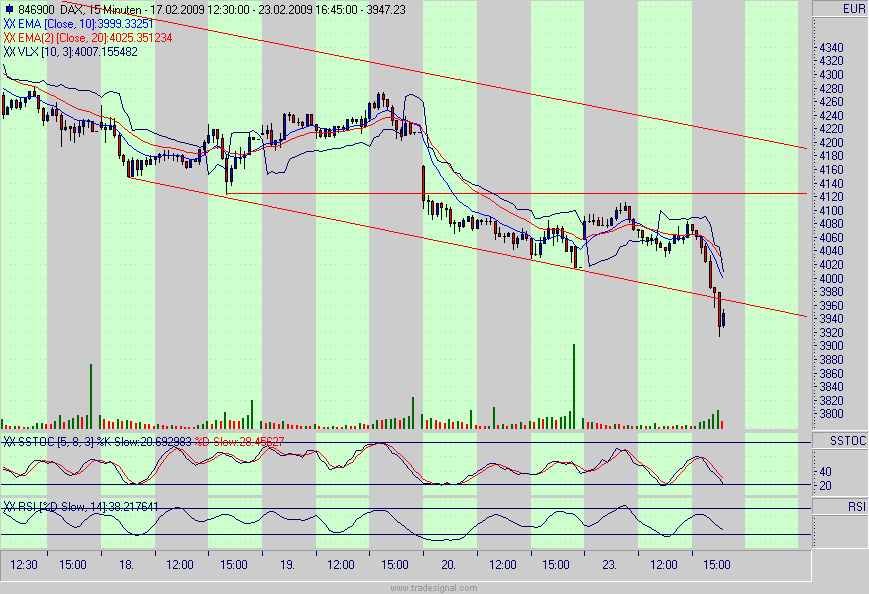Image resolution: width=869 pixels, height=594 pixels.
Task: Select the 18. date label on the time axis
Action: (125, 564)
